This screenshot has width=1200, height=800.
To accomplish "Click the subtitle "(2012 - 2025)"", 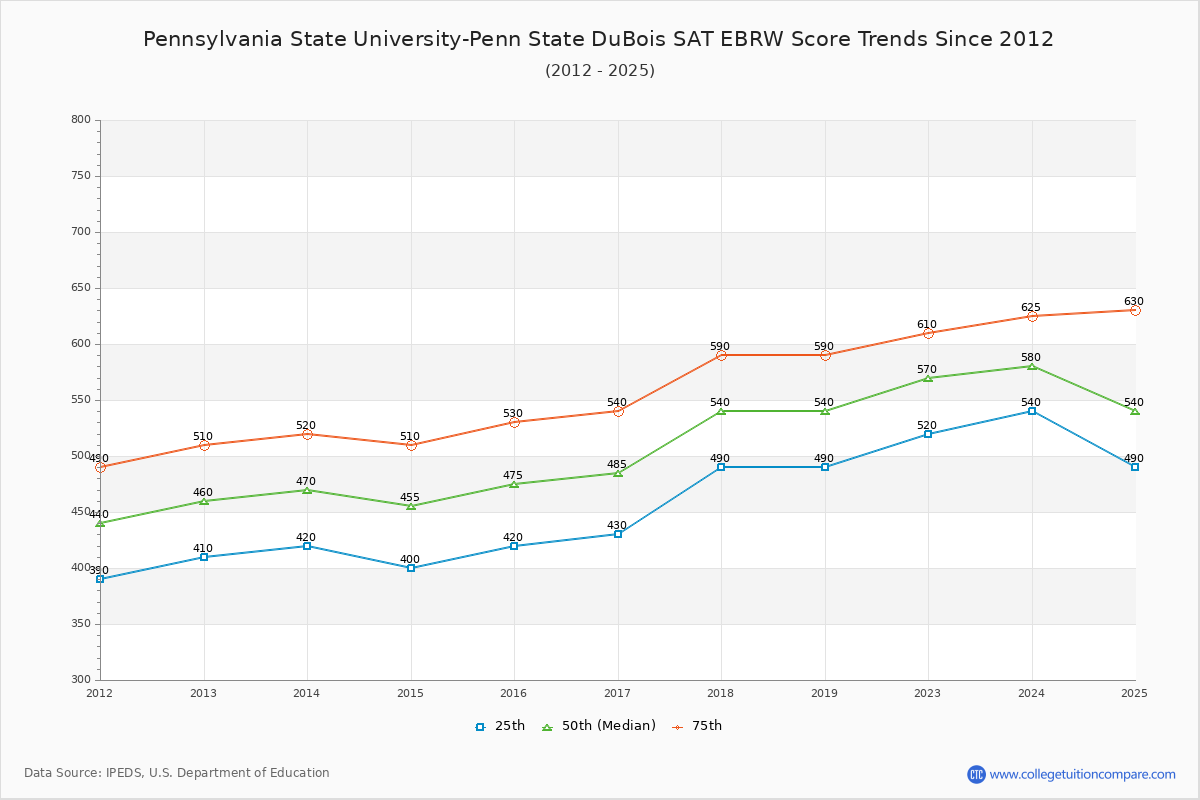I will 600,70.
